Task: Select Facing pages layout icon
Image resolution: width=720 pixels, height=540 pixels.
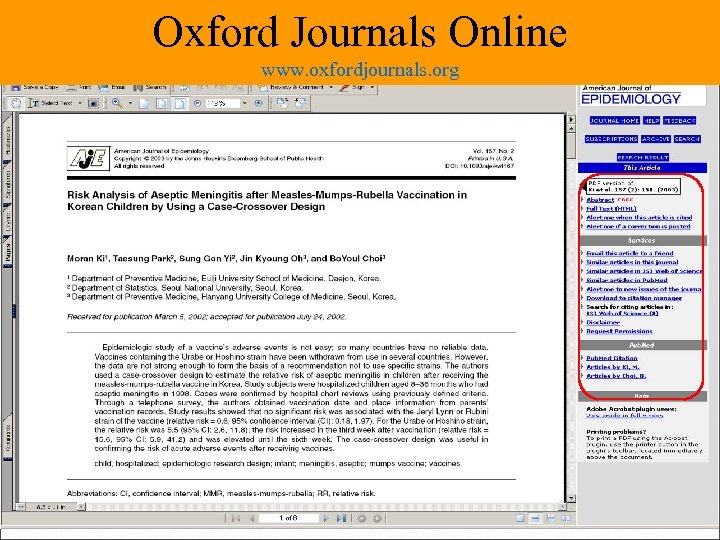Action: click(566, 518)
